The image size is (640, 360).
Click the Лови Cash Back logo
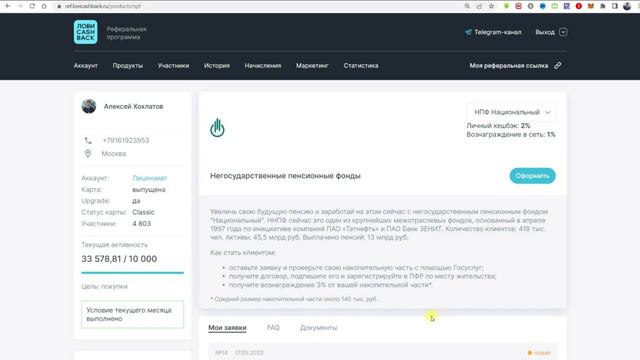(85, 32)
